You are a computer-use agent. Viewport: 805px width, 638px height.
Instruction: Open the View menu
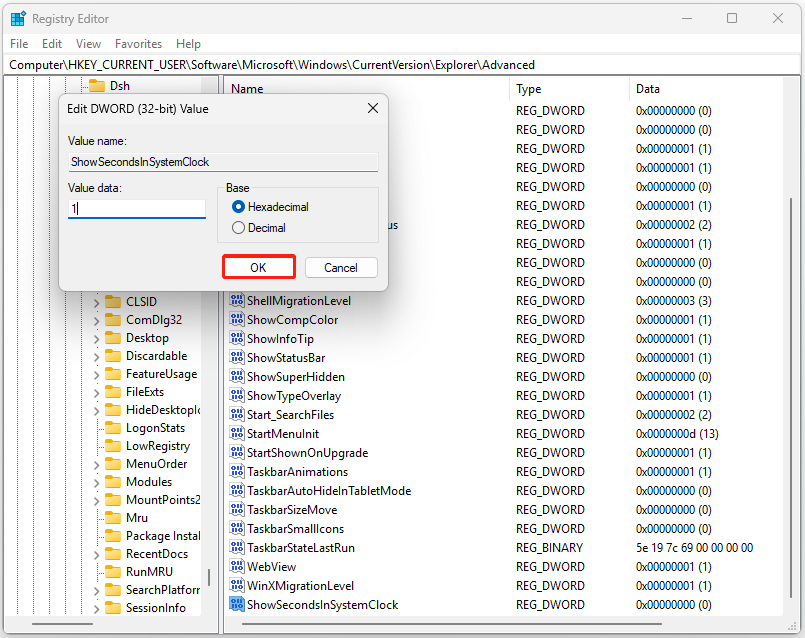point(88,43)
